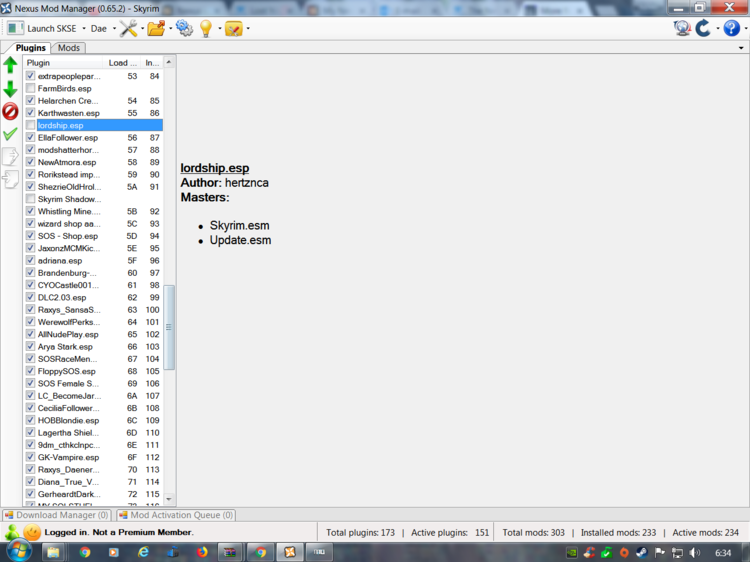Click the plugin list scrollbar thumb
The image size is (750, 562).
tap(169, 327)
